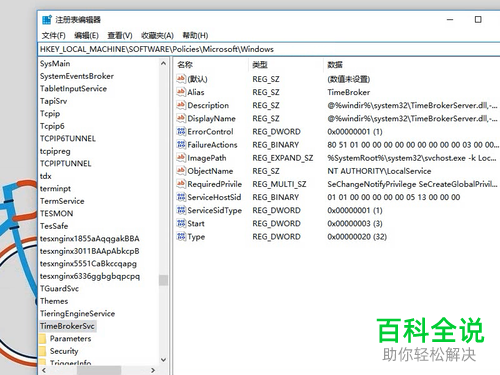
Task: Select the terminpt key
Action: pos(55,188)
